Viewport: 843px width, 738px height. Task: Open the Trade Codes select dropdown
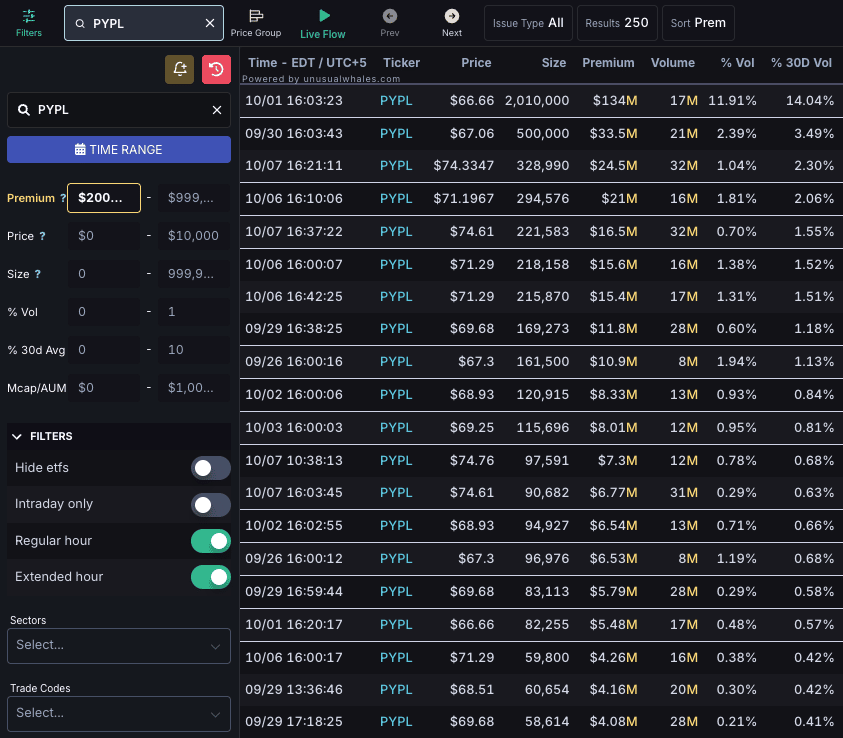coord(119,713)
